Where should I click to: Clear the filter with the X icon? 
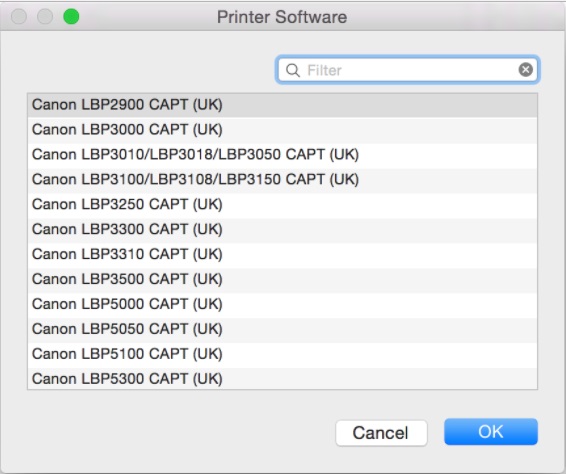coord(526,69)
